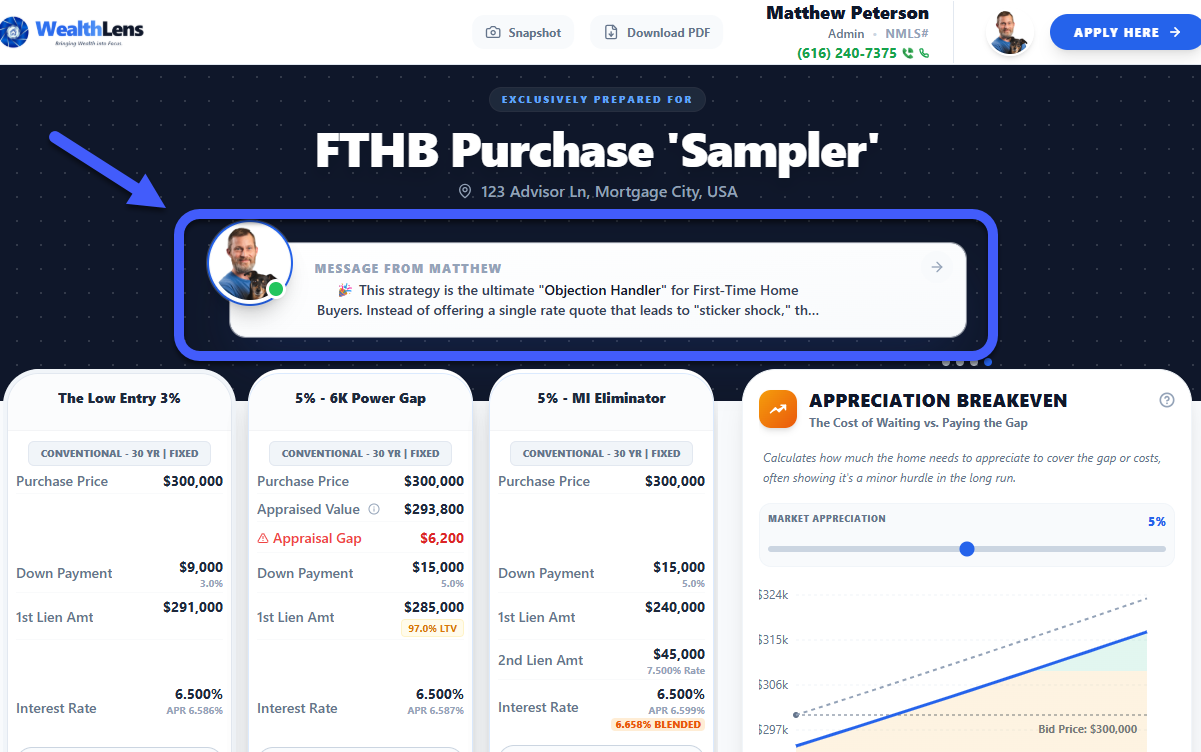Click the Download PDF button
Image resolution: width=1201 pixels, height=752 pixels.
pyautogui.click(x=657, y=33)
